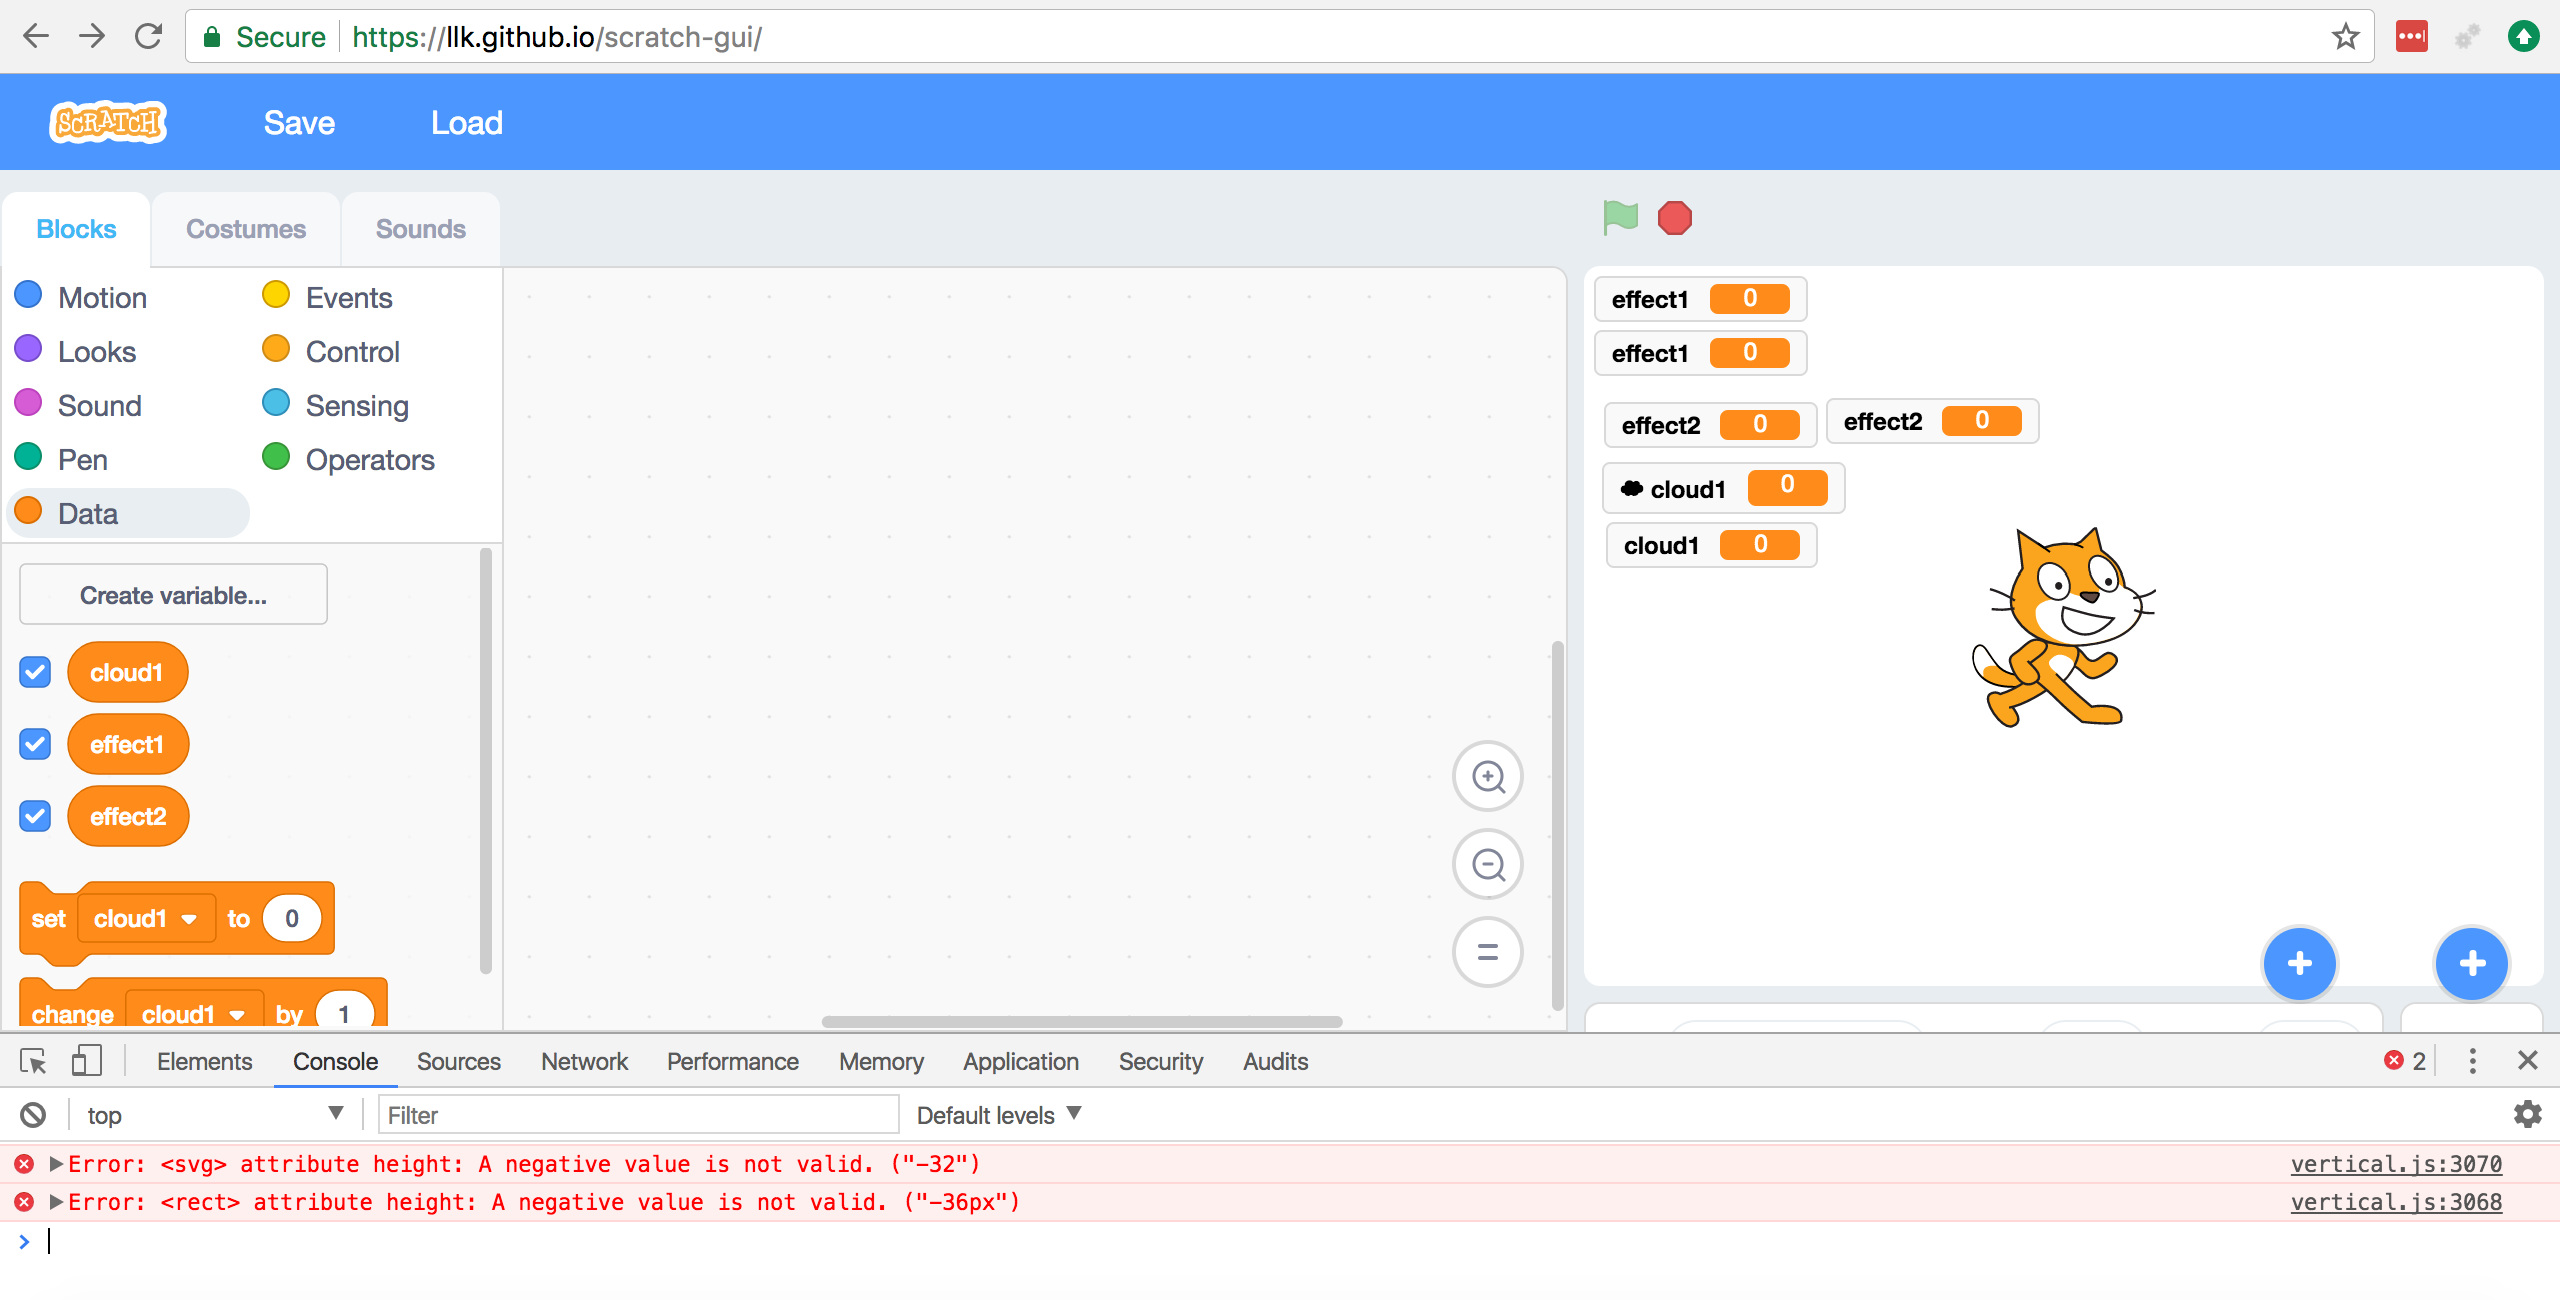Open the Network panel in DevTools
Viewport: 2560px width, 1300px height.
point(583,1061)
